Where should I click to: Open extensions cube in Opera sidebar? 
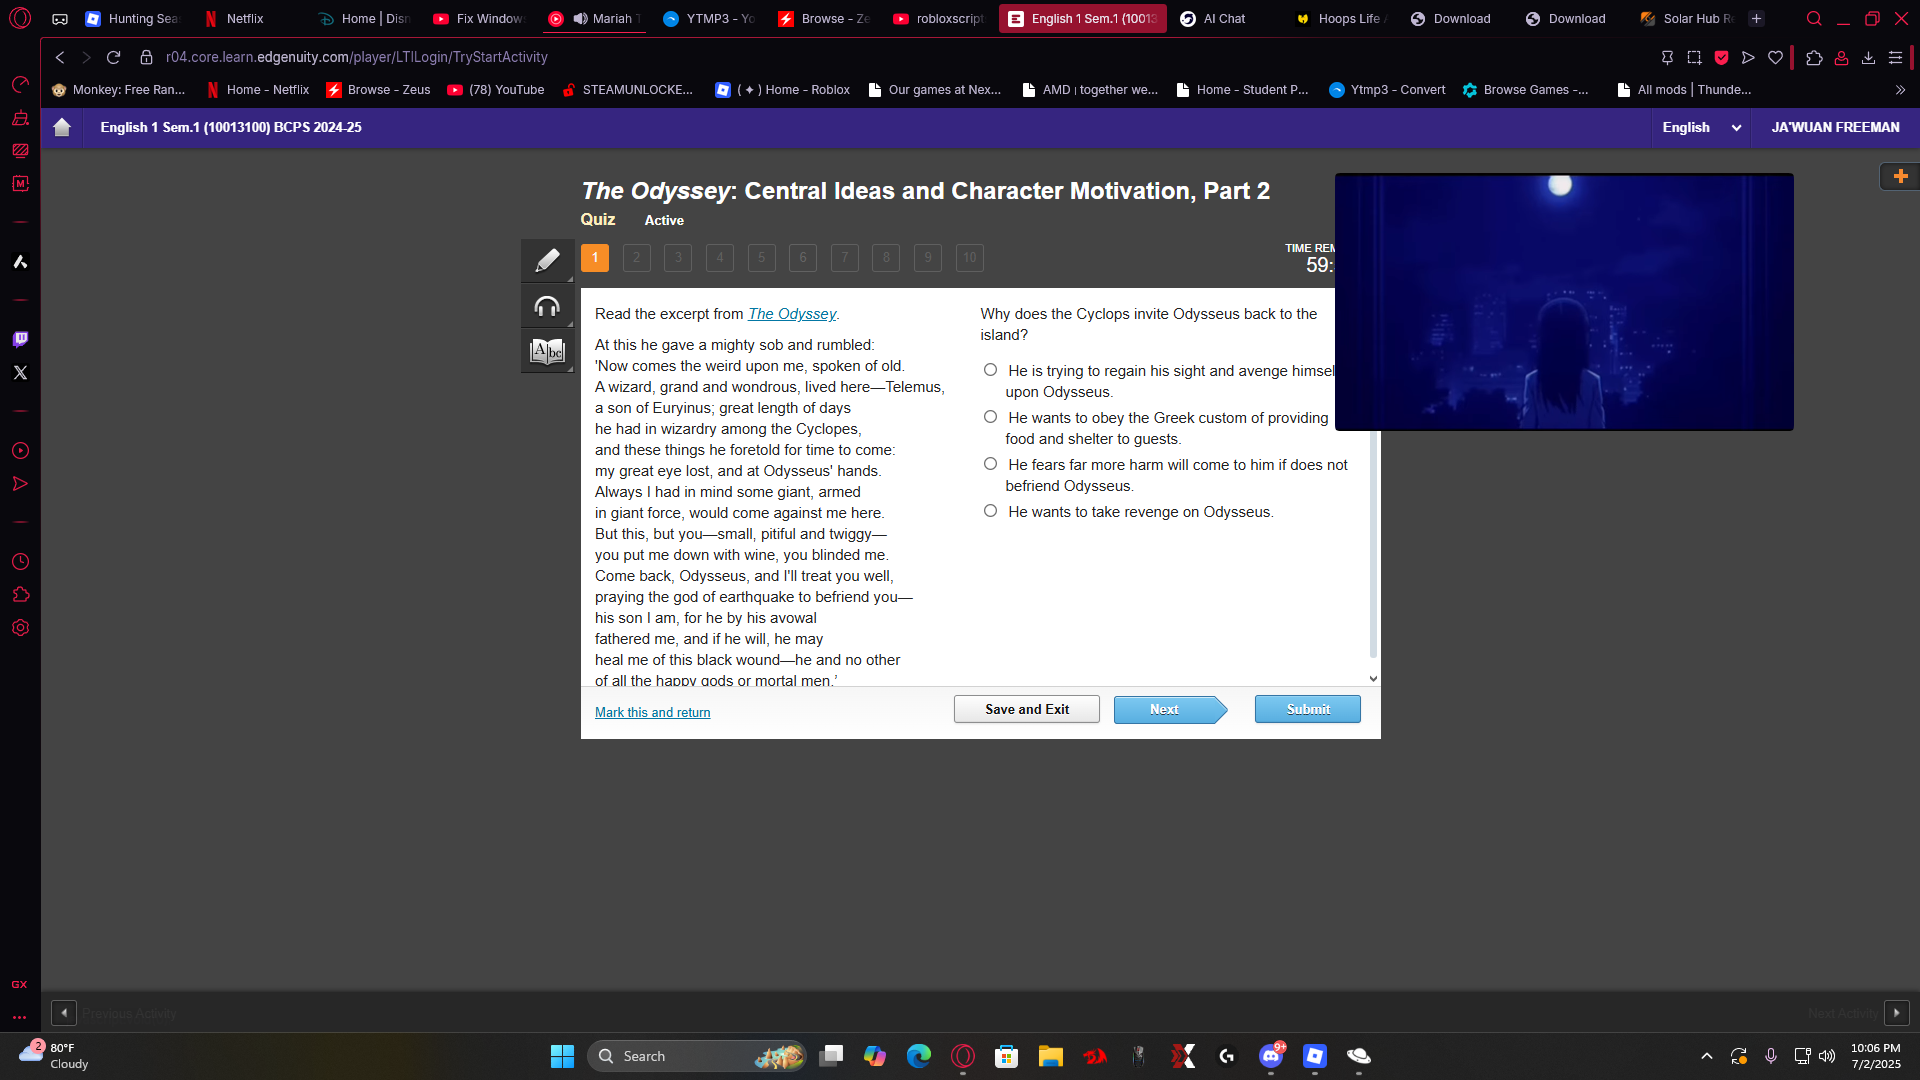coord(20,595)
